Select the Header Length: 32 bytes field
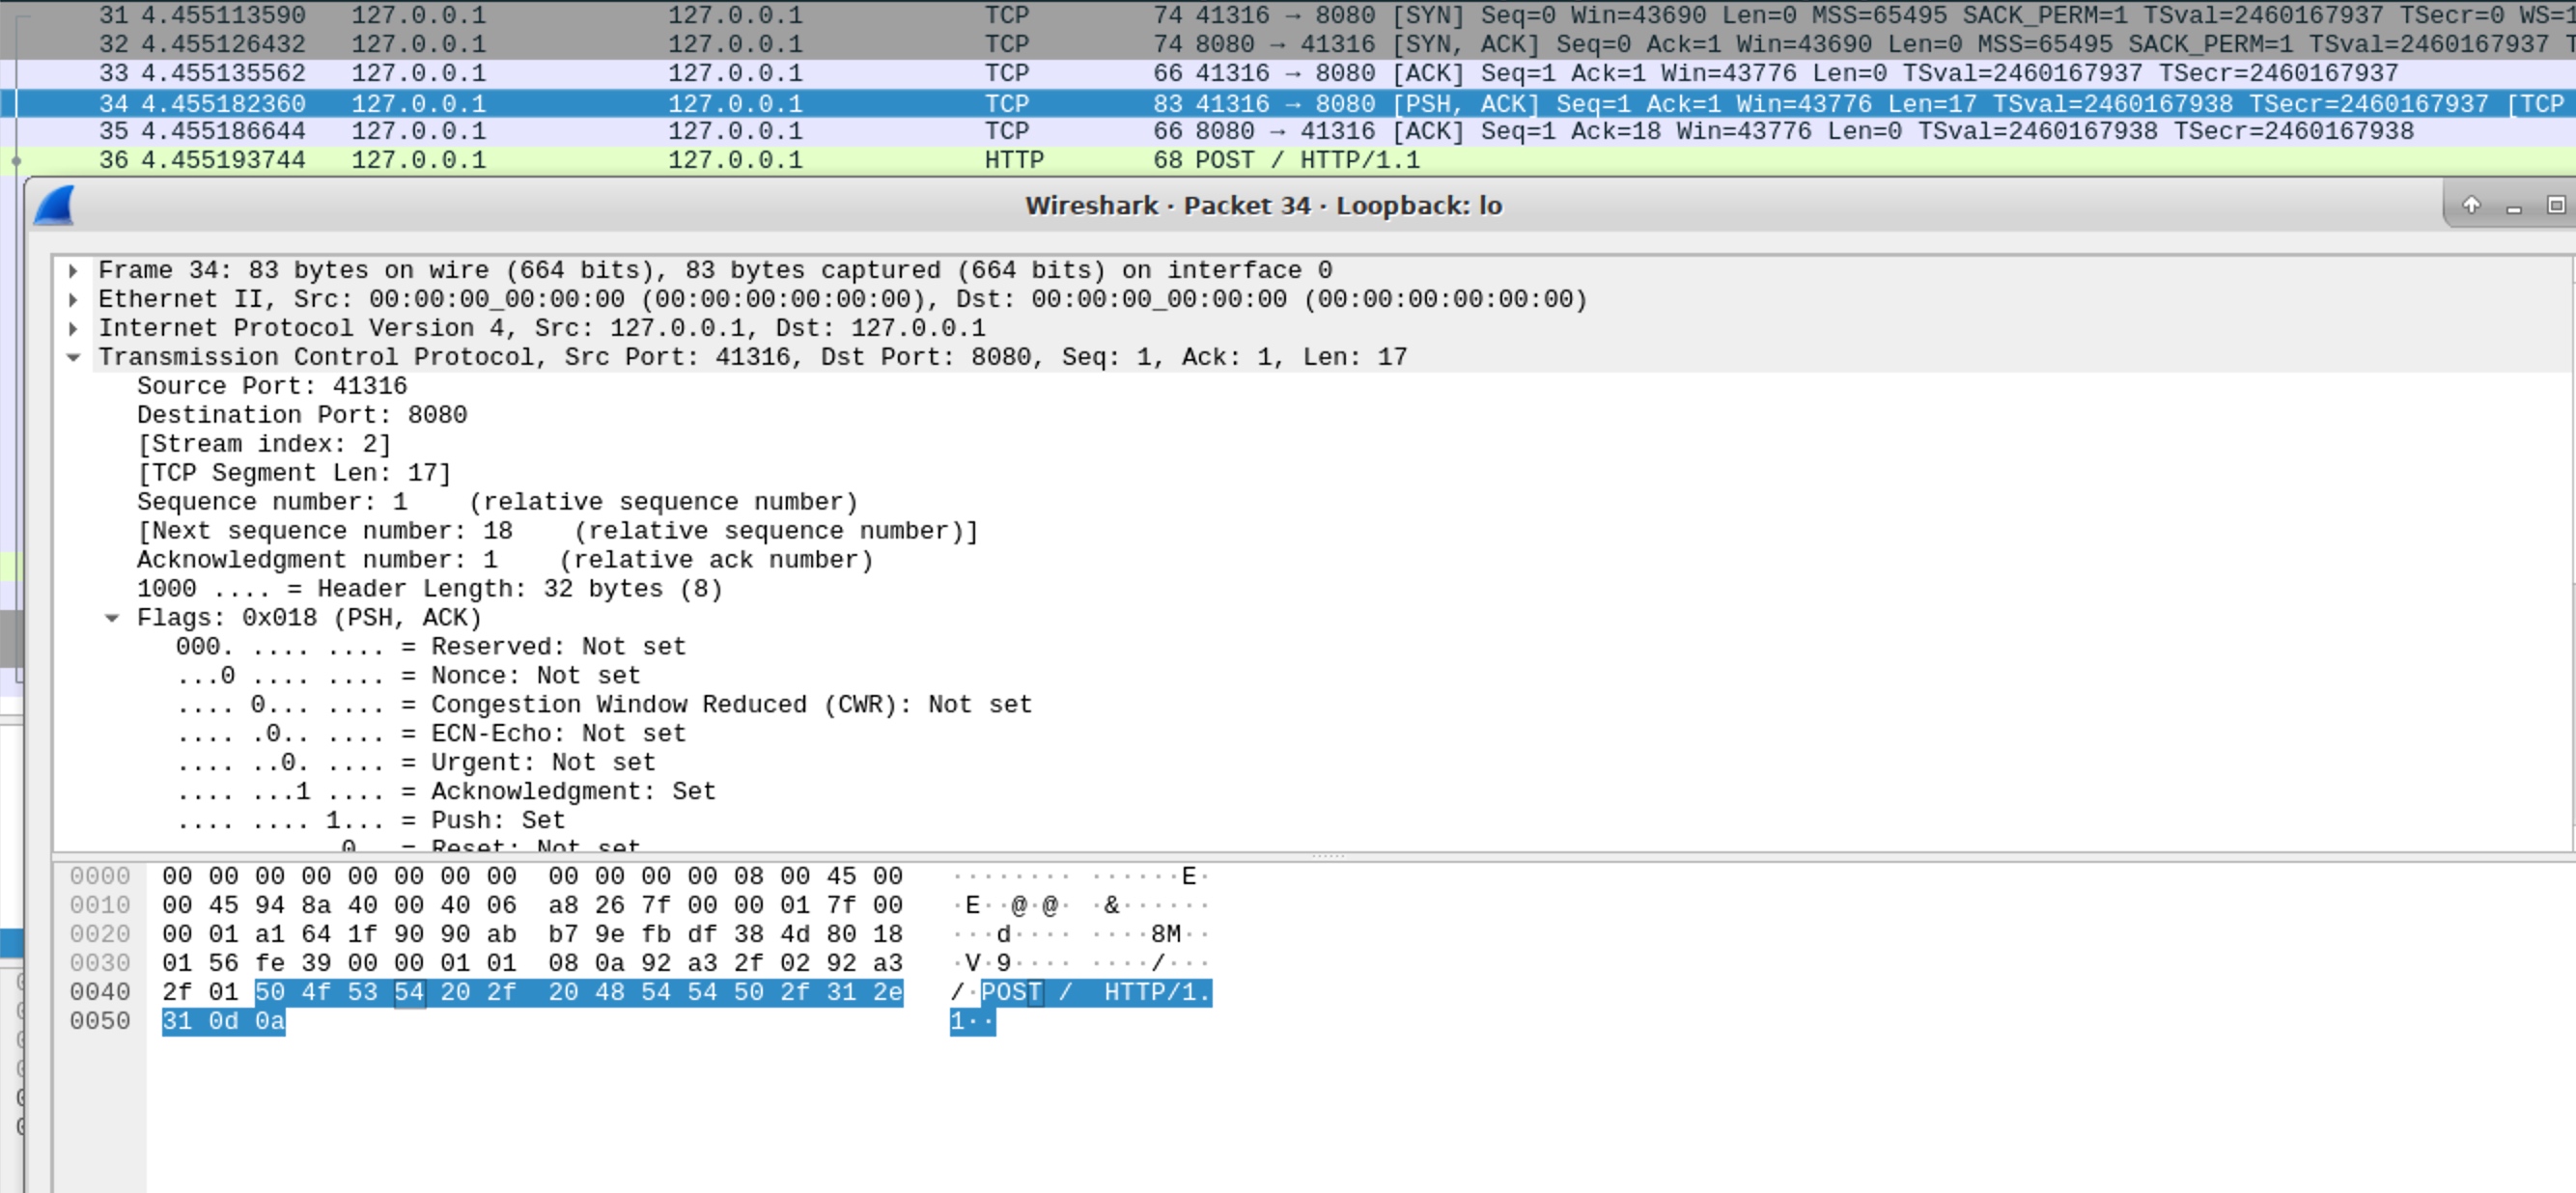 pyautogui.click(x=430, y=590)
